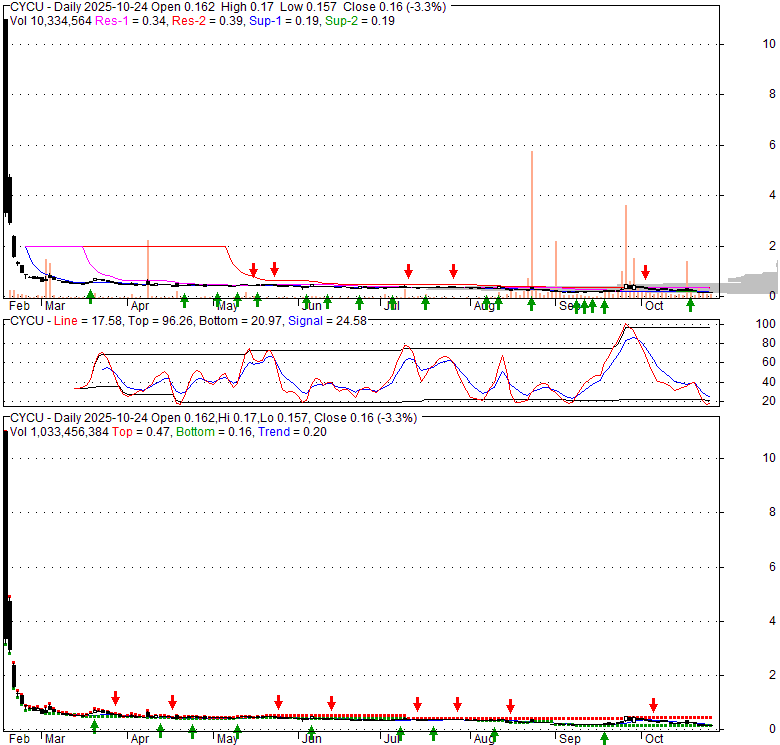Click the Vol 10,334,564 label
Image resolution: width=780 pixels, height=745 pixels.
click(51, 21)
